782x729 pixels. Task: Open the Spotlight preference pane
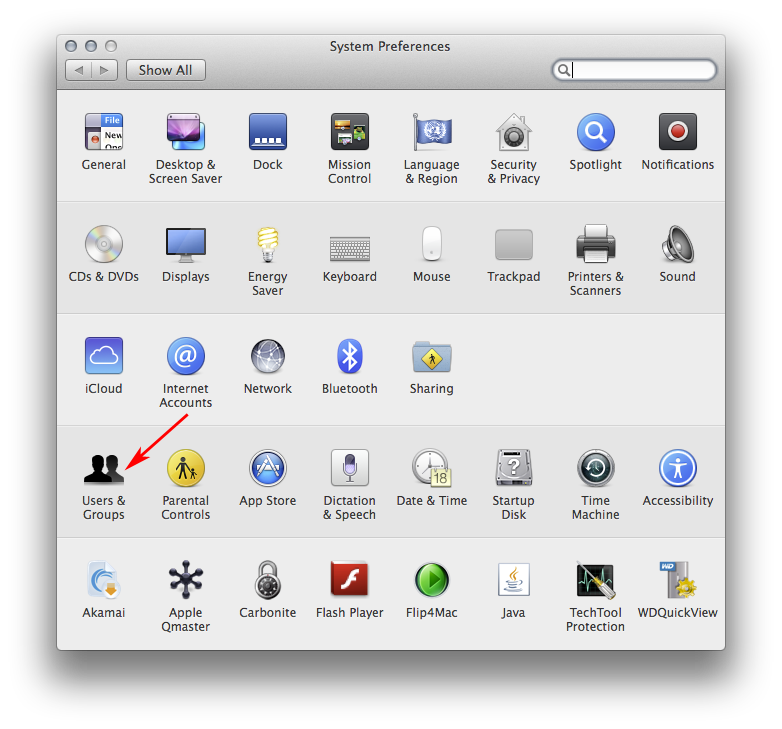pyautogui.click(x=595, y=132)
